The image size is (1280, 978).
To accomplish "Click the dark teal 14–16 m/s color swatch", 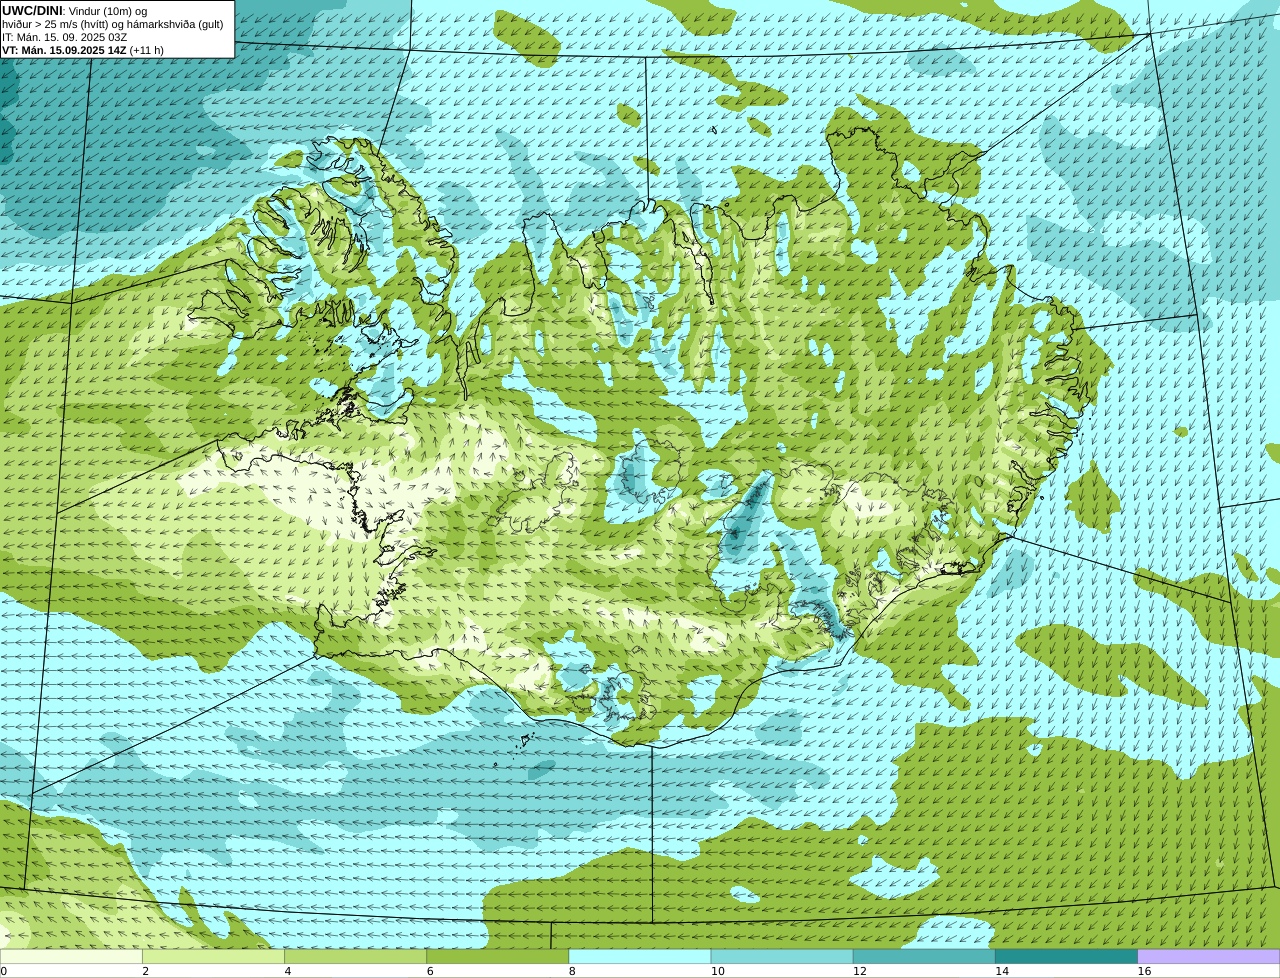I will click(1066, 957).
